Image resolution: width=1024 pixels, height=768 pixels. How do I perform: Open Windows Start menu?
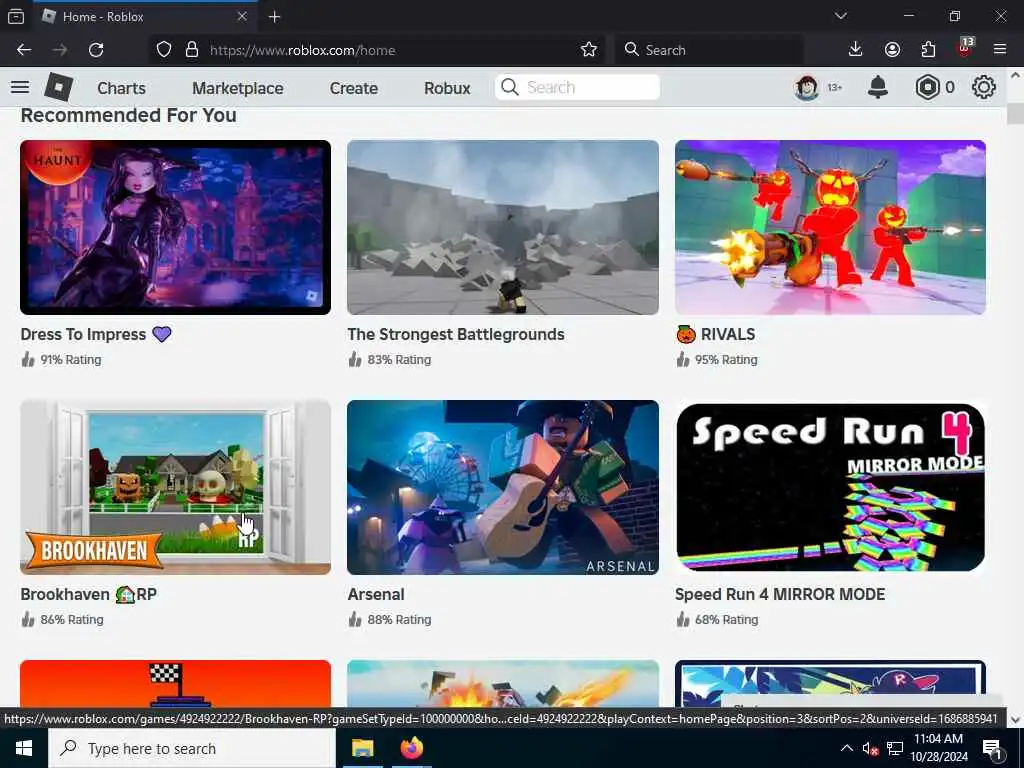pos(24,748)
